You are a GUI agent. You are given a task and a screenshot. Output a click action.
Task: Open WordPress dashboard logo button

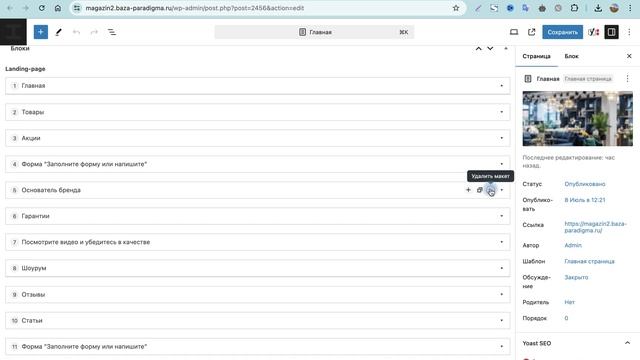[13, 32]
